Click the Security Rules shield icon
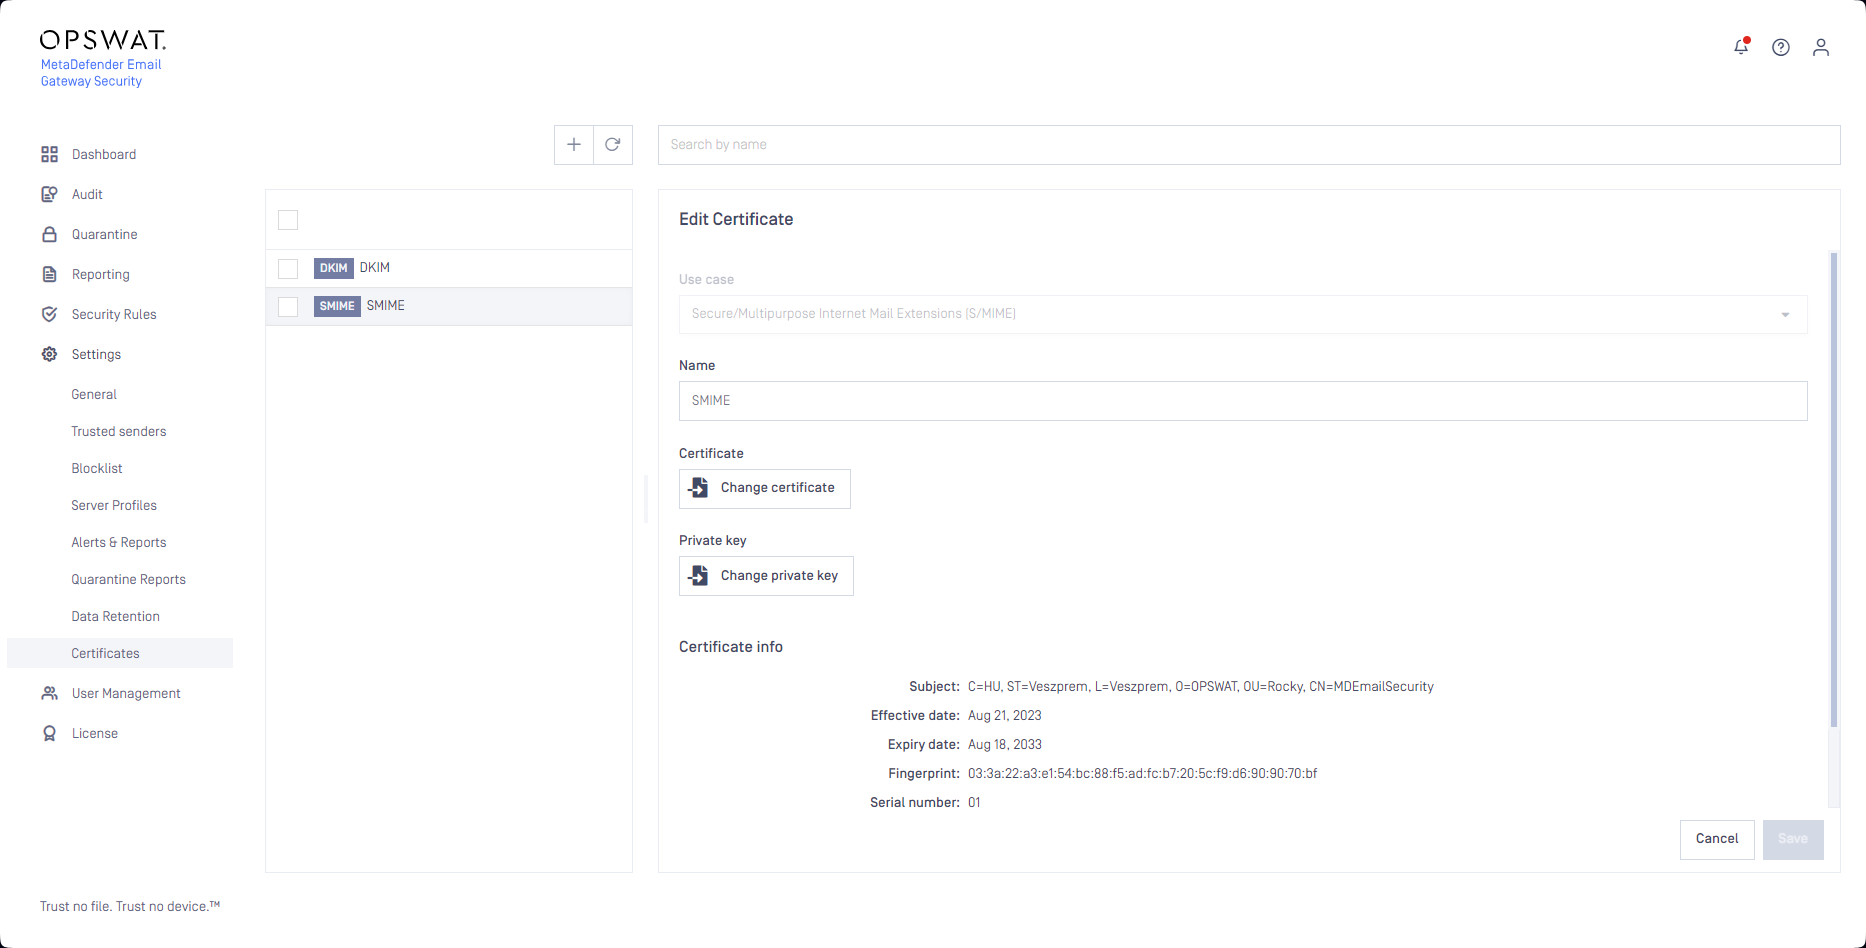The width and height of the screenshot is (1866, 948). (x=49, y=314)
